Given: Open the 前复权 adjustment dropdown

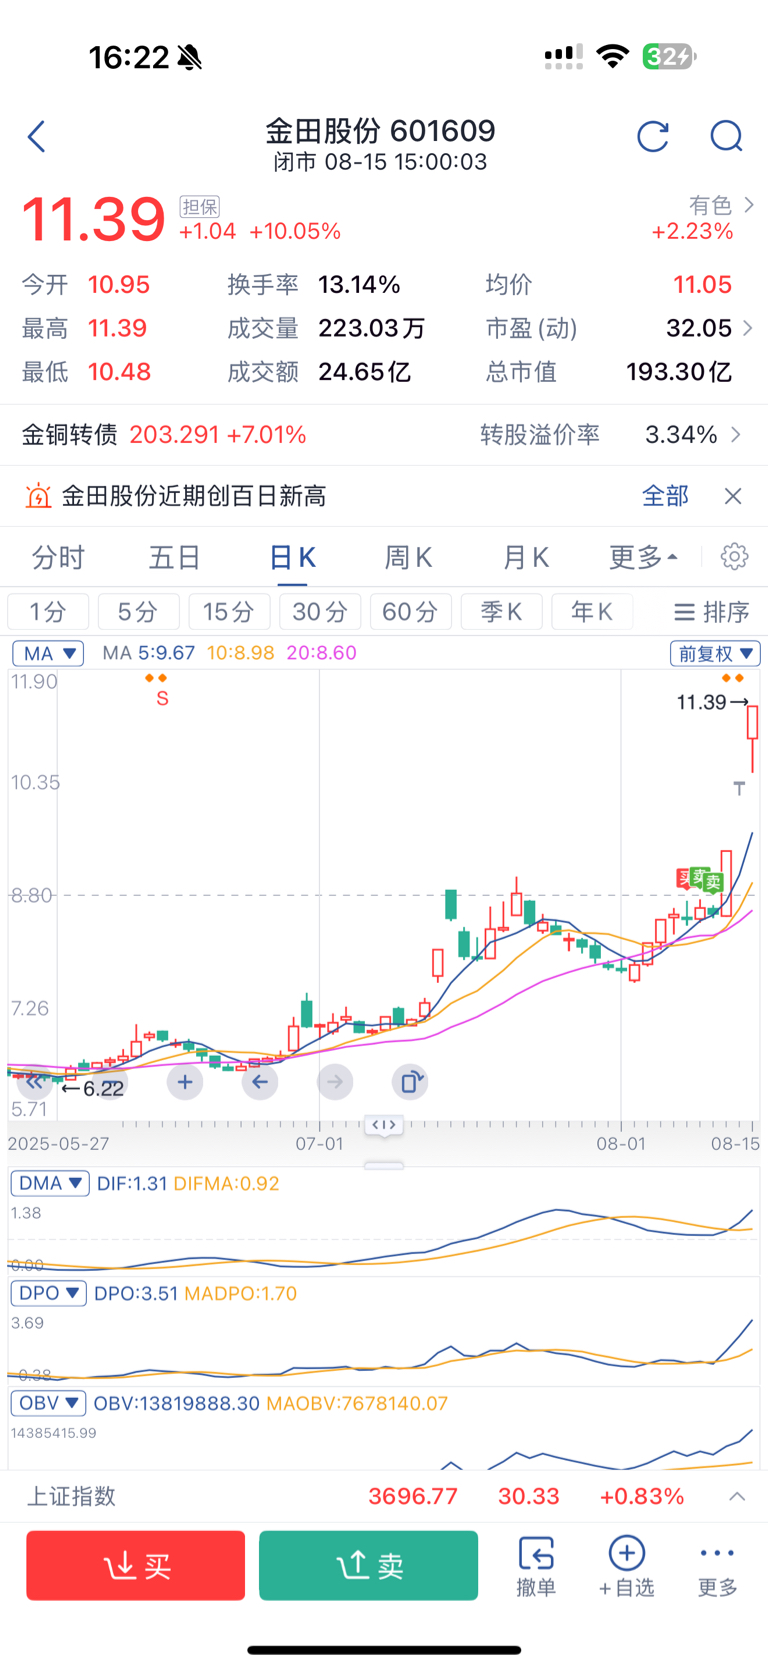Looking at the screenshot, I should 715,653.
